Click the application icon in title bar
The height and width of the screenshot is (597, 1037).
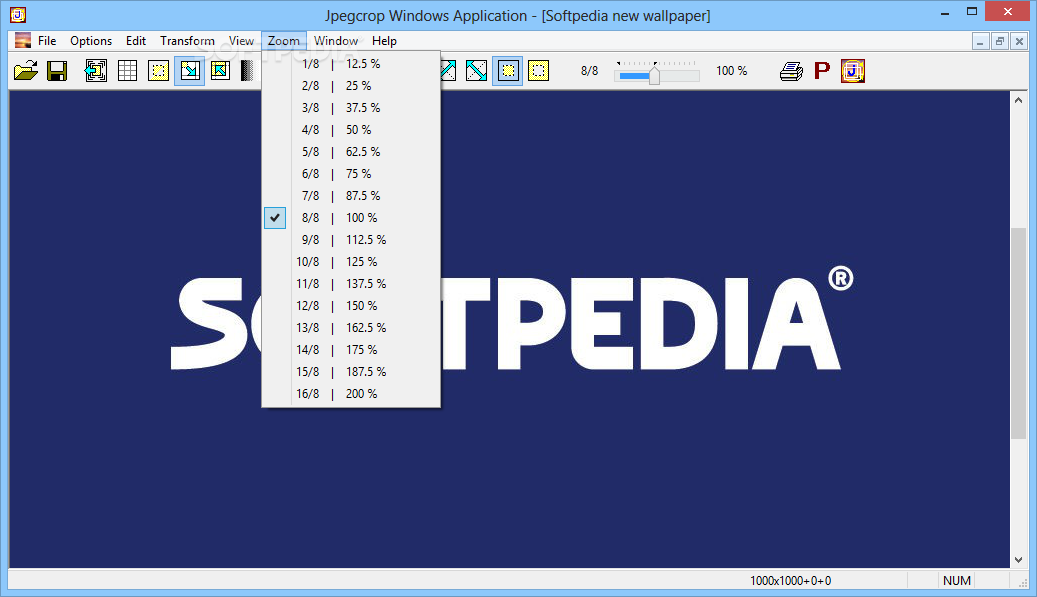[x=18, y=14]
